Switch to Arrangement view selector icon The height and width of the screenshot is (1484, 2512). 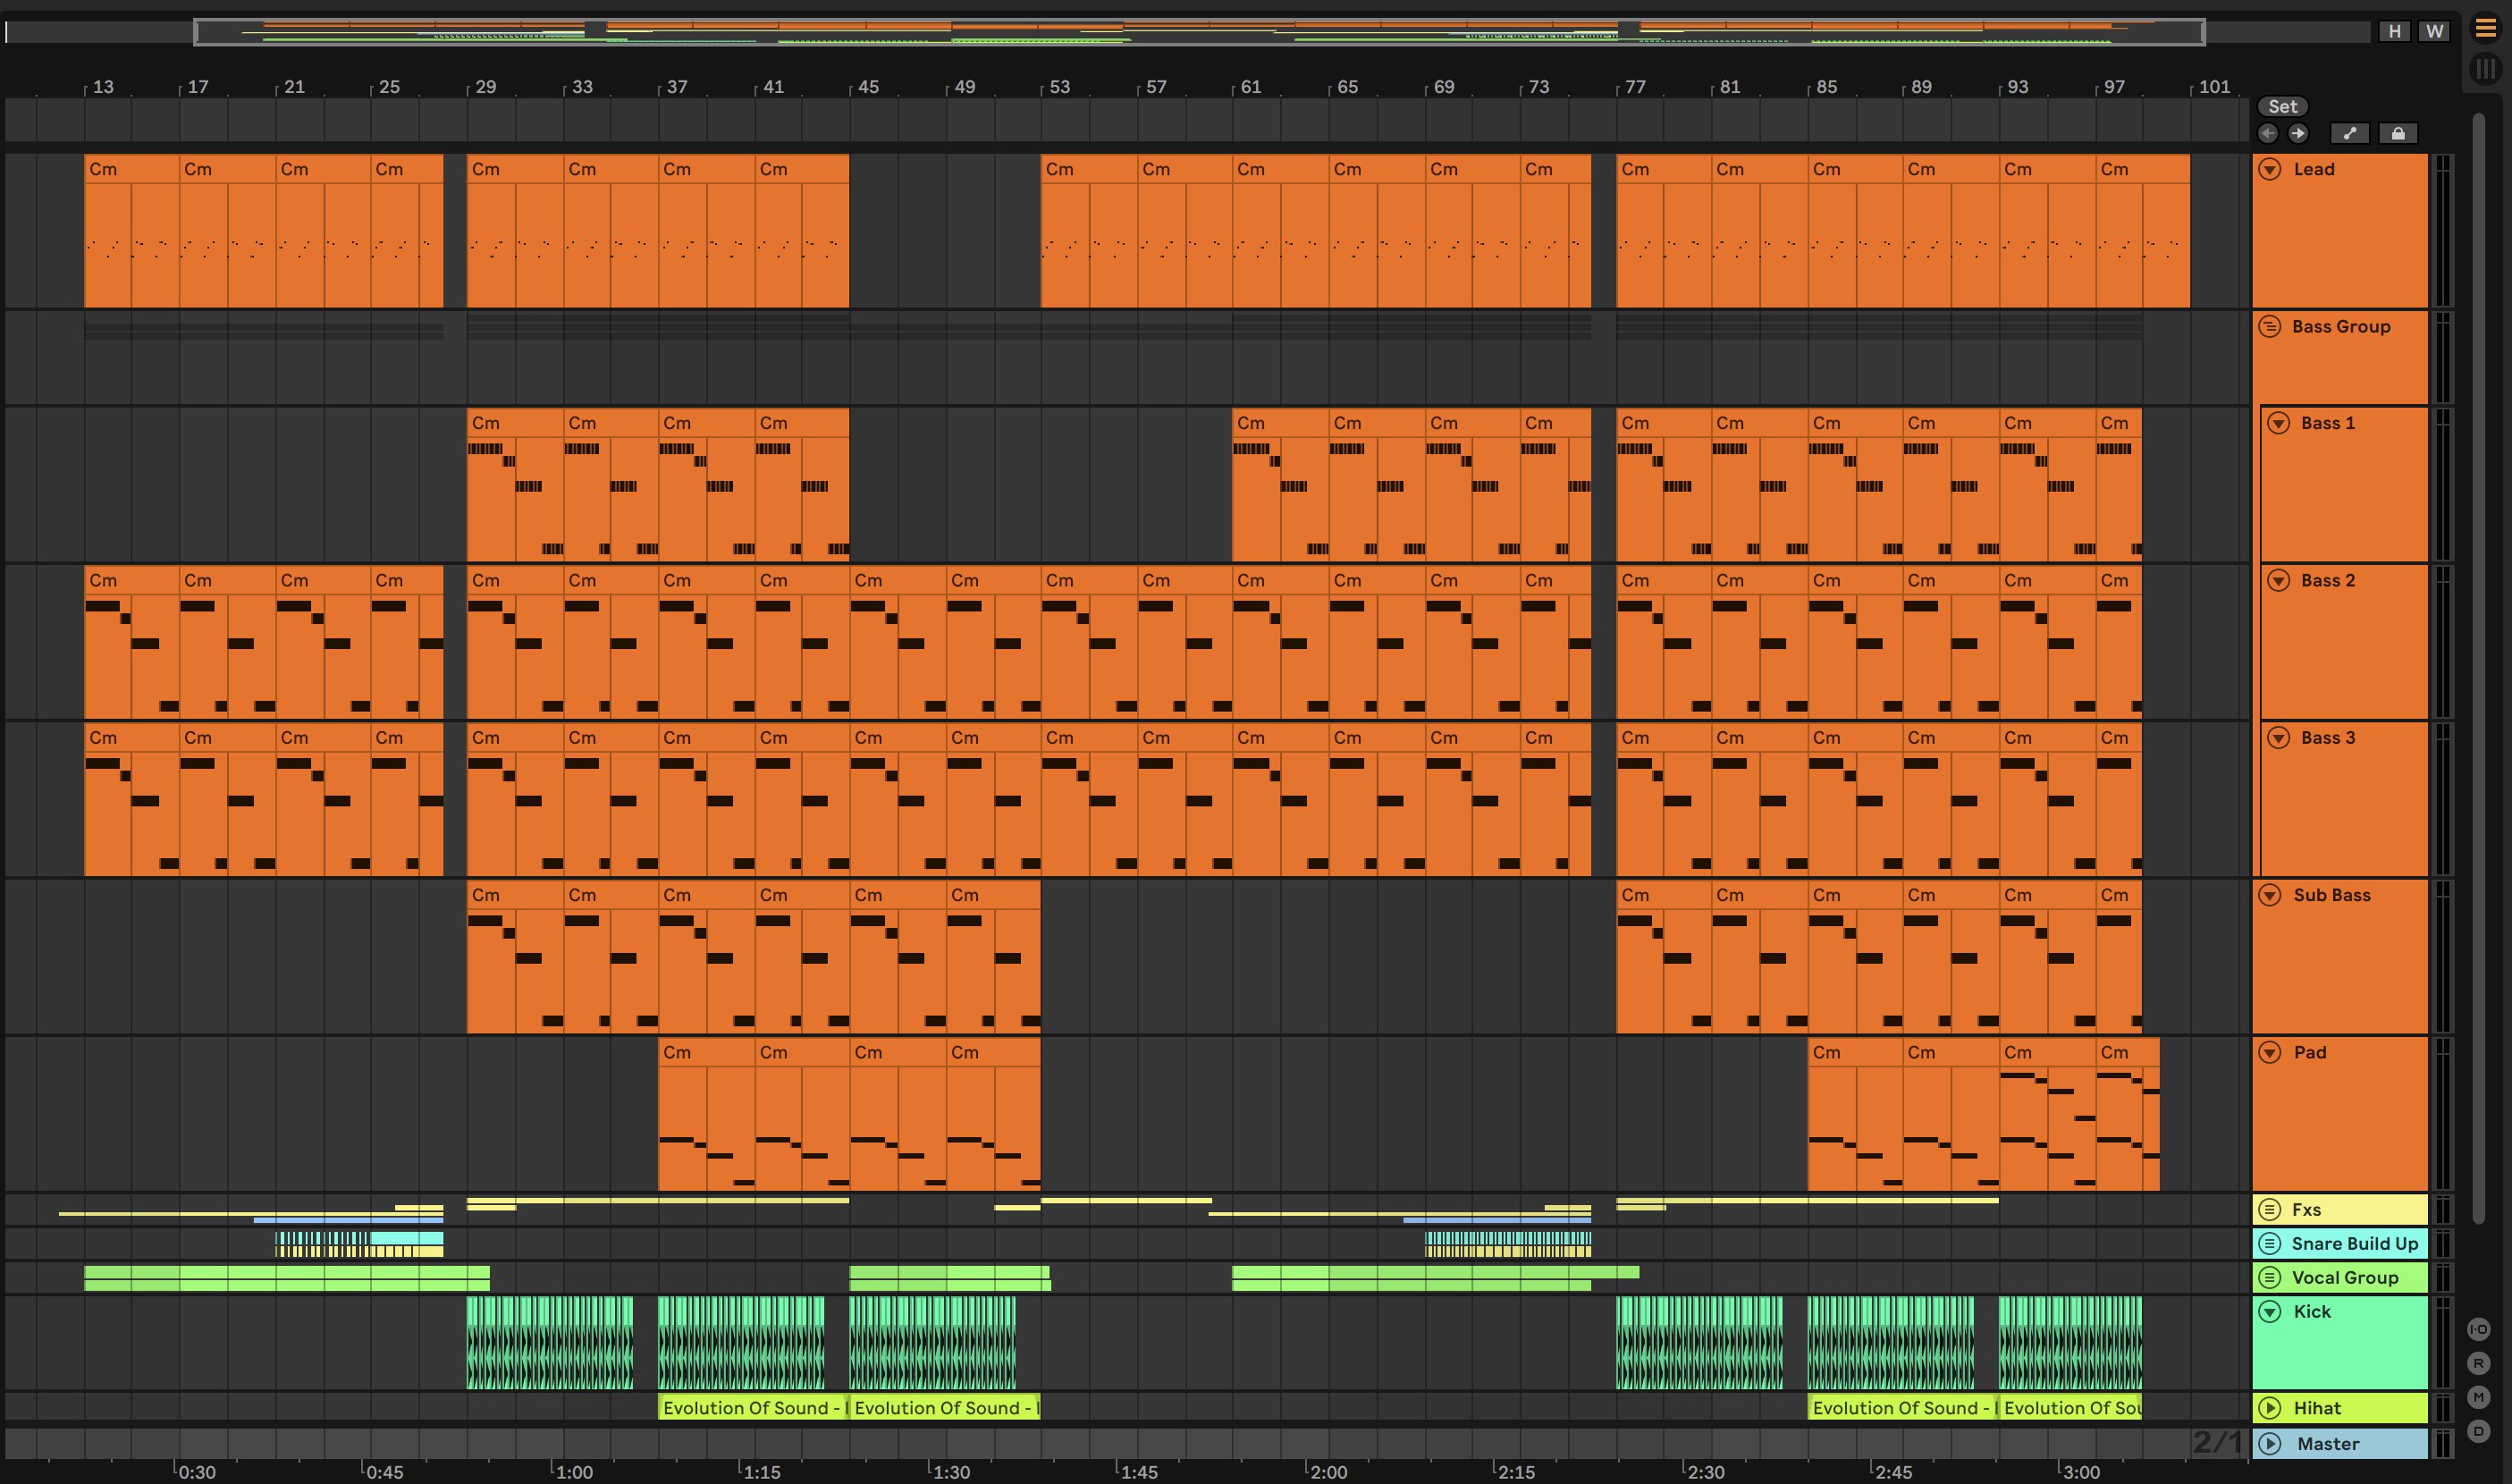click(x=2485, y=29)
